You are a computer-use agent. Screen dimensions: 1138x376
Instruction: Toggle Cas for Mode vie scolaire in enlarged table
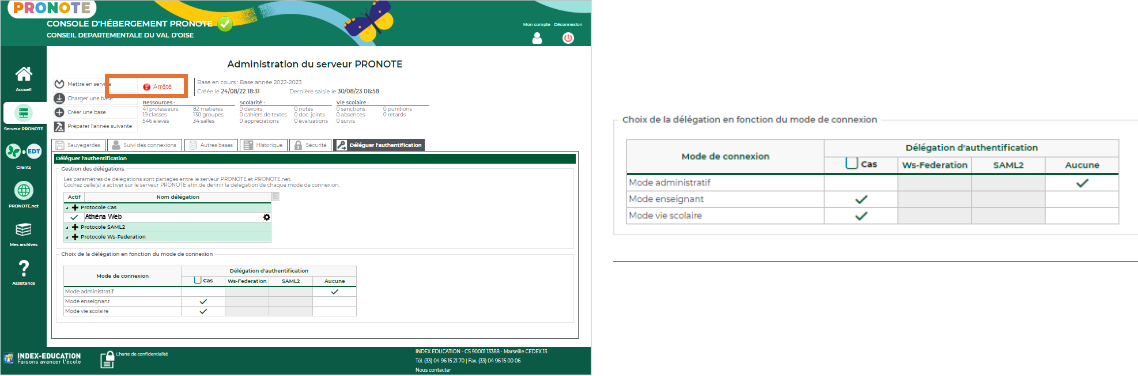pos(861,216)
